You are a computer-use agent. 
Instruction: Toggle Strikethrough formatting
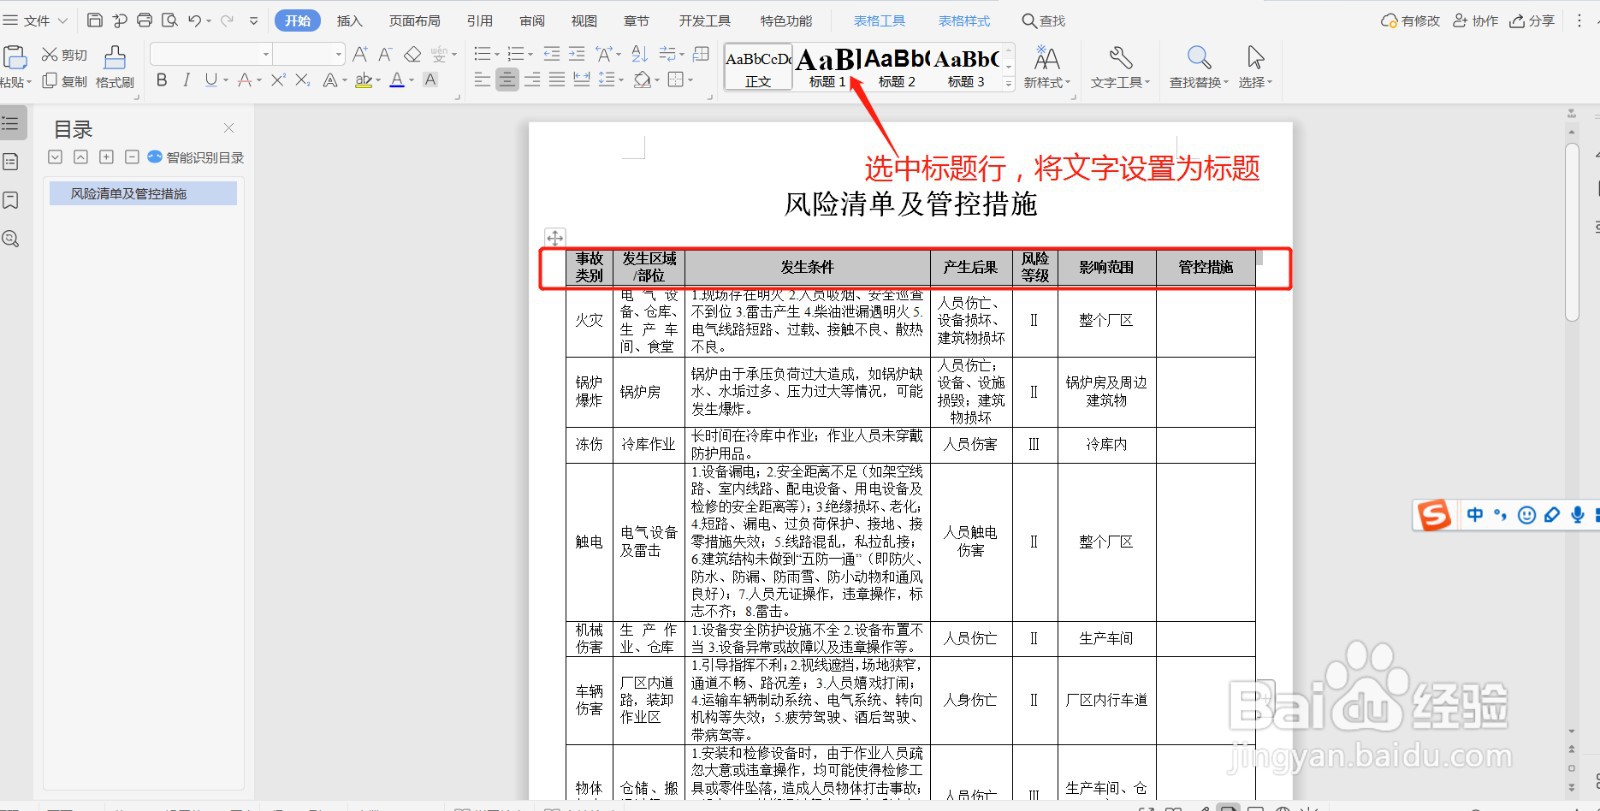click(244, 80)
